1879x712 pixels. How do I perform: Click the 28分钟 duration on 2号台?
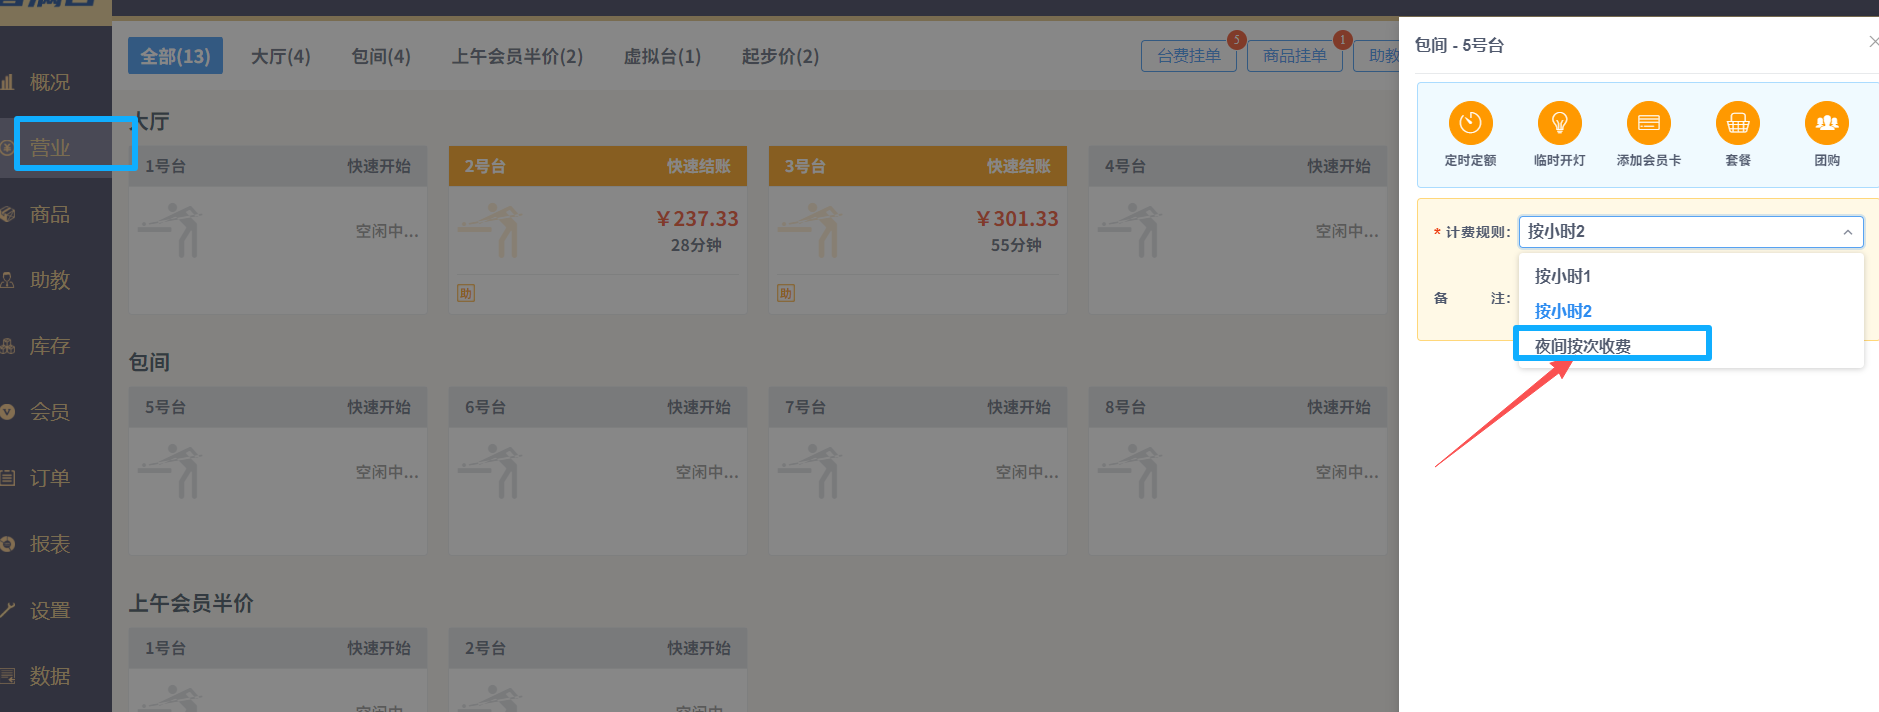[696, 245]
